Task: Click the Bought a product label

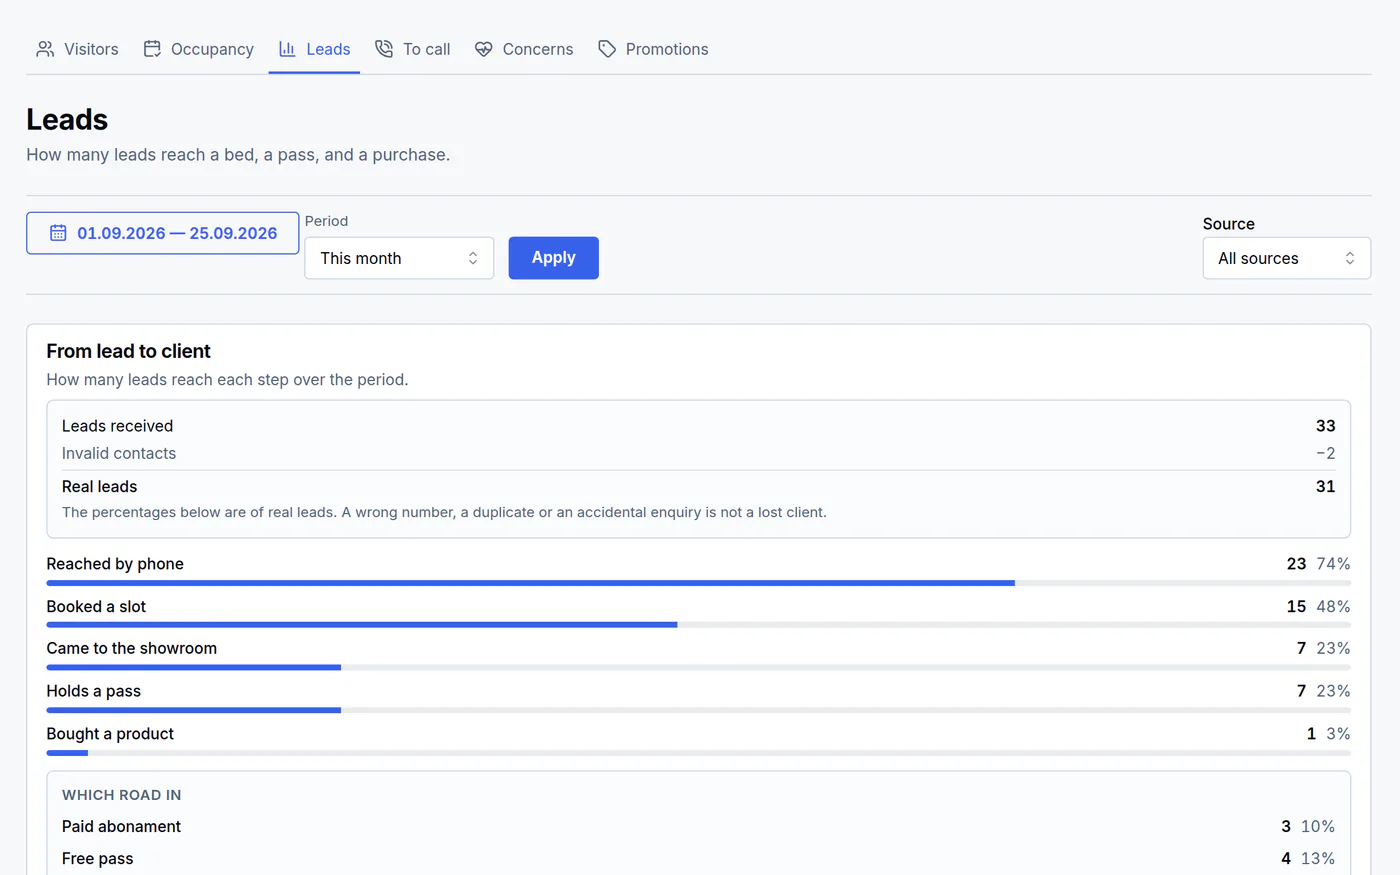Action: tap(110, 734)
